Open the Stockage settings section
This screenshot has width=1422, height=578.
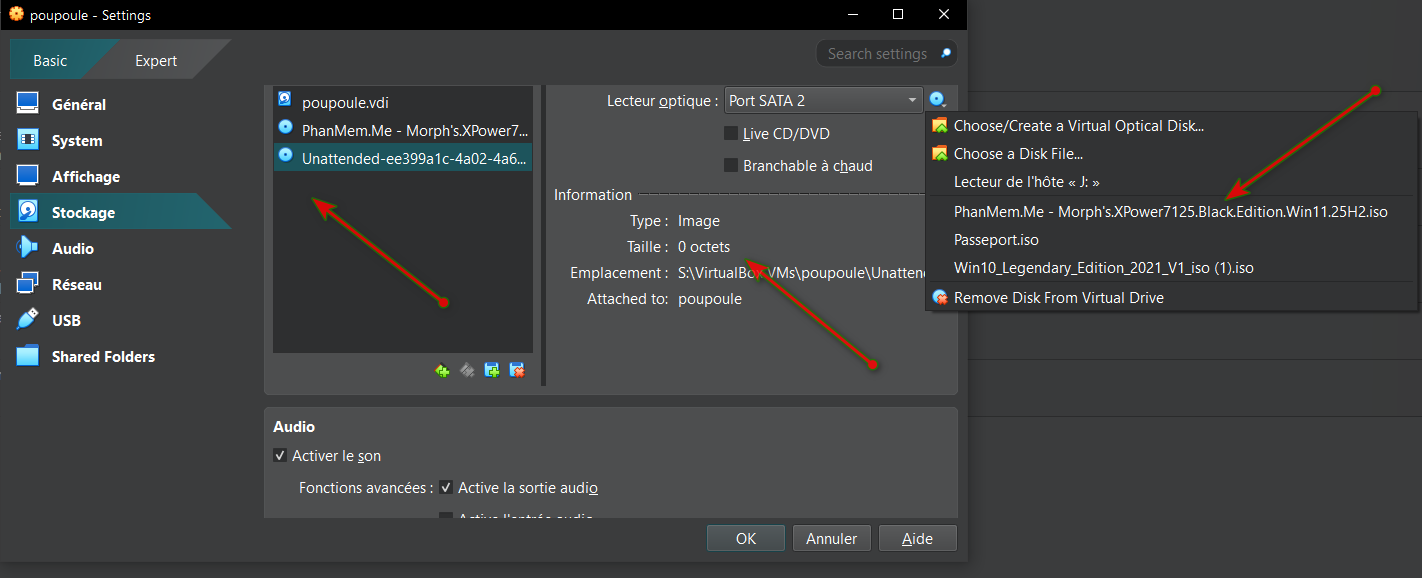pos(83,213)
